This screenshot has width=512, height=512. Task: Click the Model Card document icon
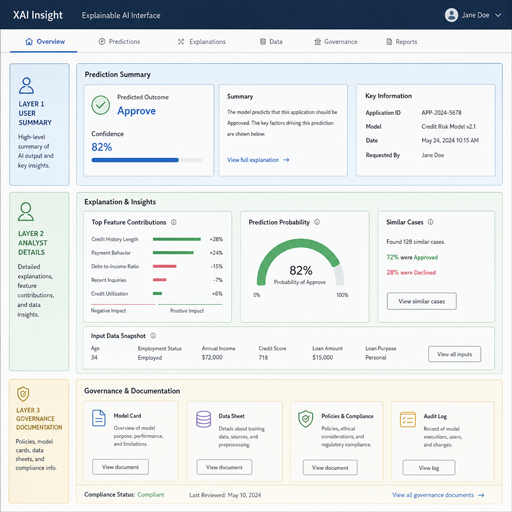pos(99,418)
